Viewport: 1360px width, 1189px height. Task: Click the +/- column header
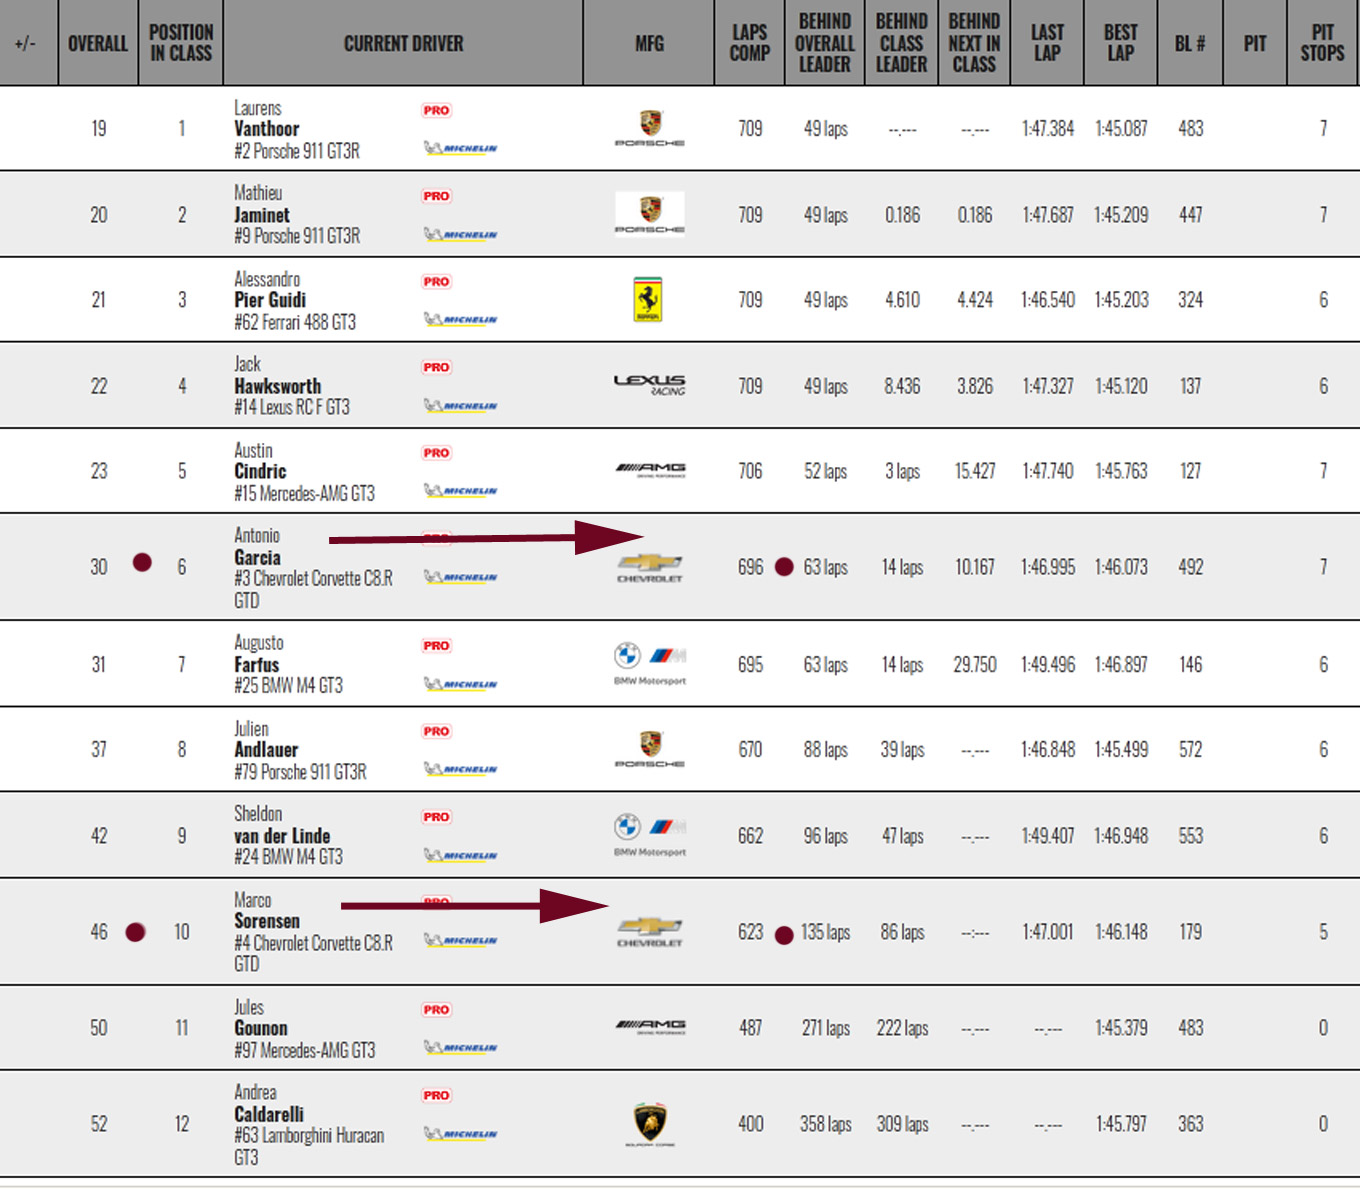(26, 44)
